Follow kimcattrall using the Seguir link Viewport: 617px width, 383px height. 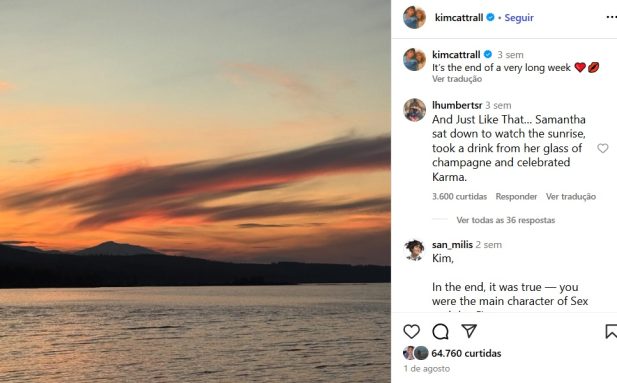(x=519, y=18)
